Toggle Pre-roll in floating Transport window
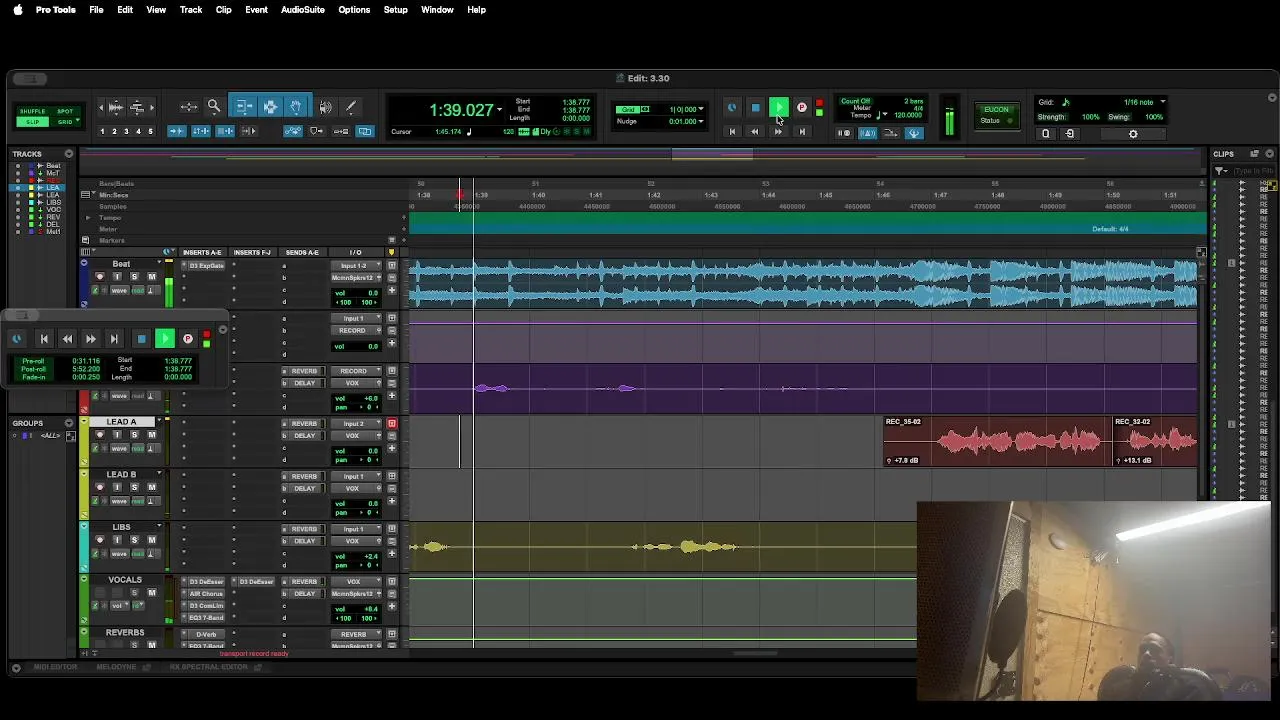 tap(33, 361)
